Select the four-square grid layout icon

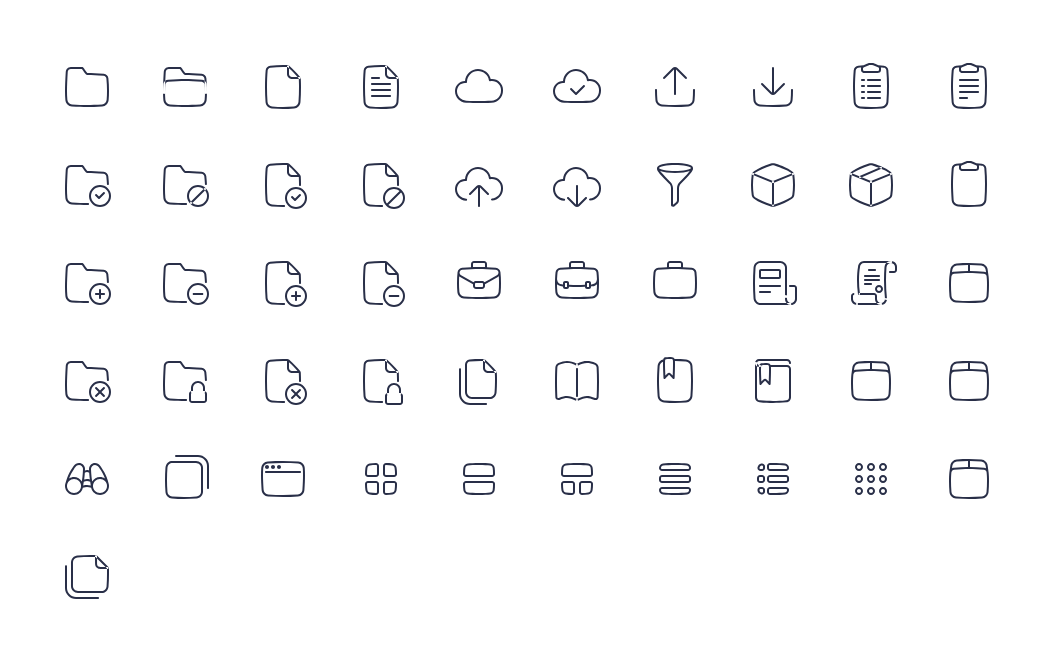coord(381,479)
